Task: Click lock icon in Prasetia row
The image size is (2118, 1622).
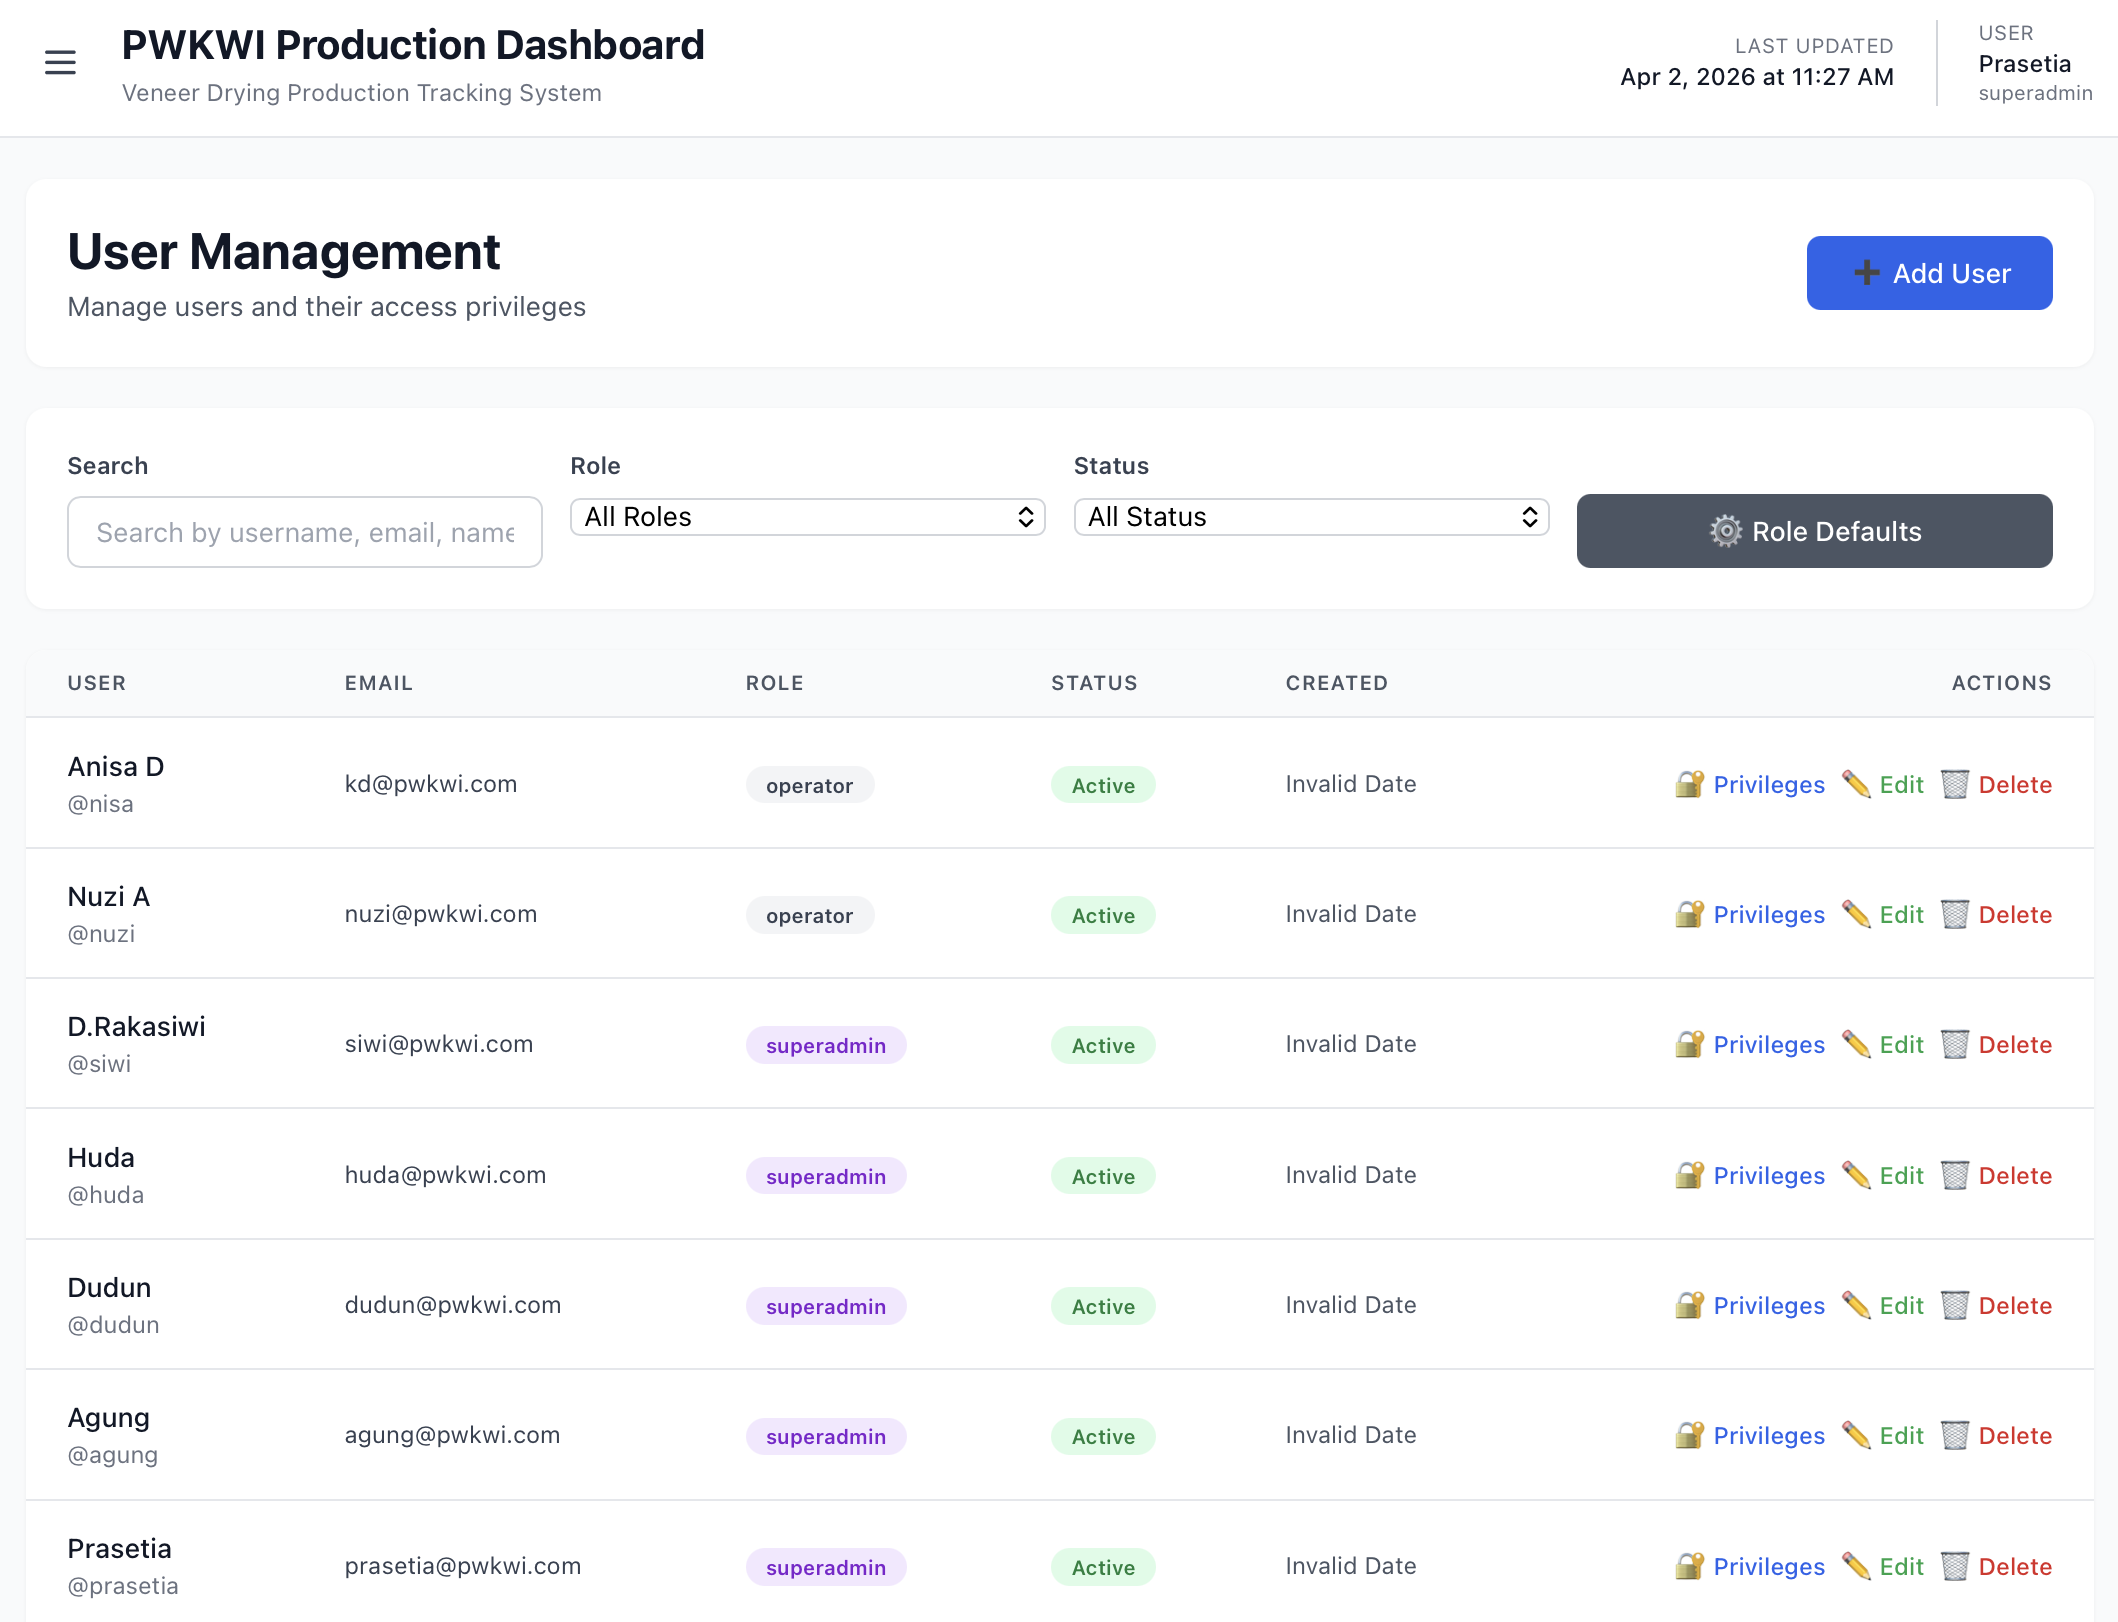Action: click(1689, 1567)
